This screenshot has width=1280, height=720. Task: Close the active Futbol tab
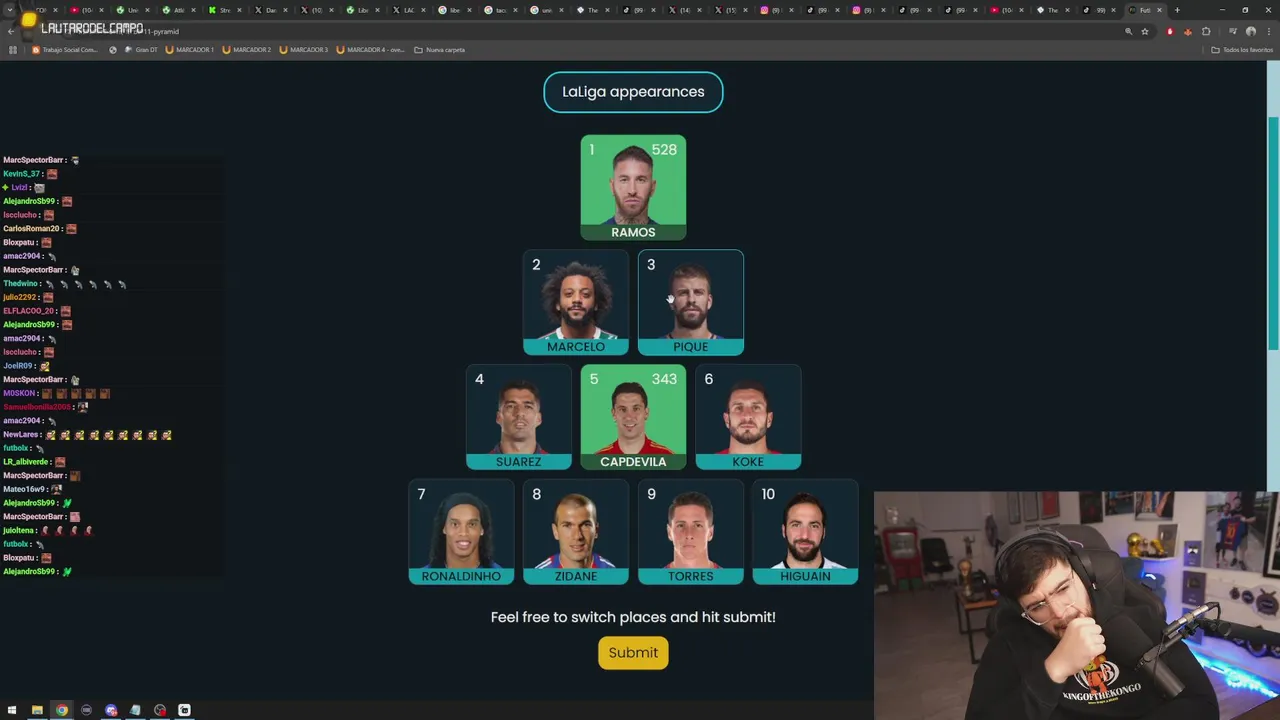coord(1160,10)
